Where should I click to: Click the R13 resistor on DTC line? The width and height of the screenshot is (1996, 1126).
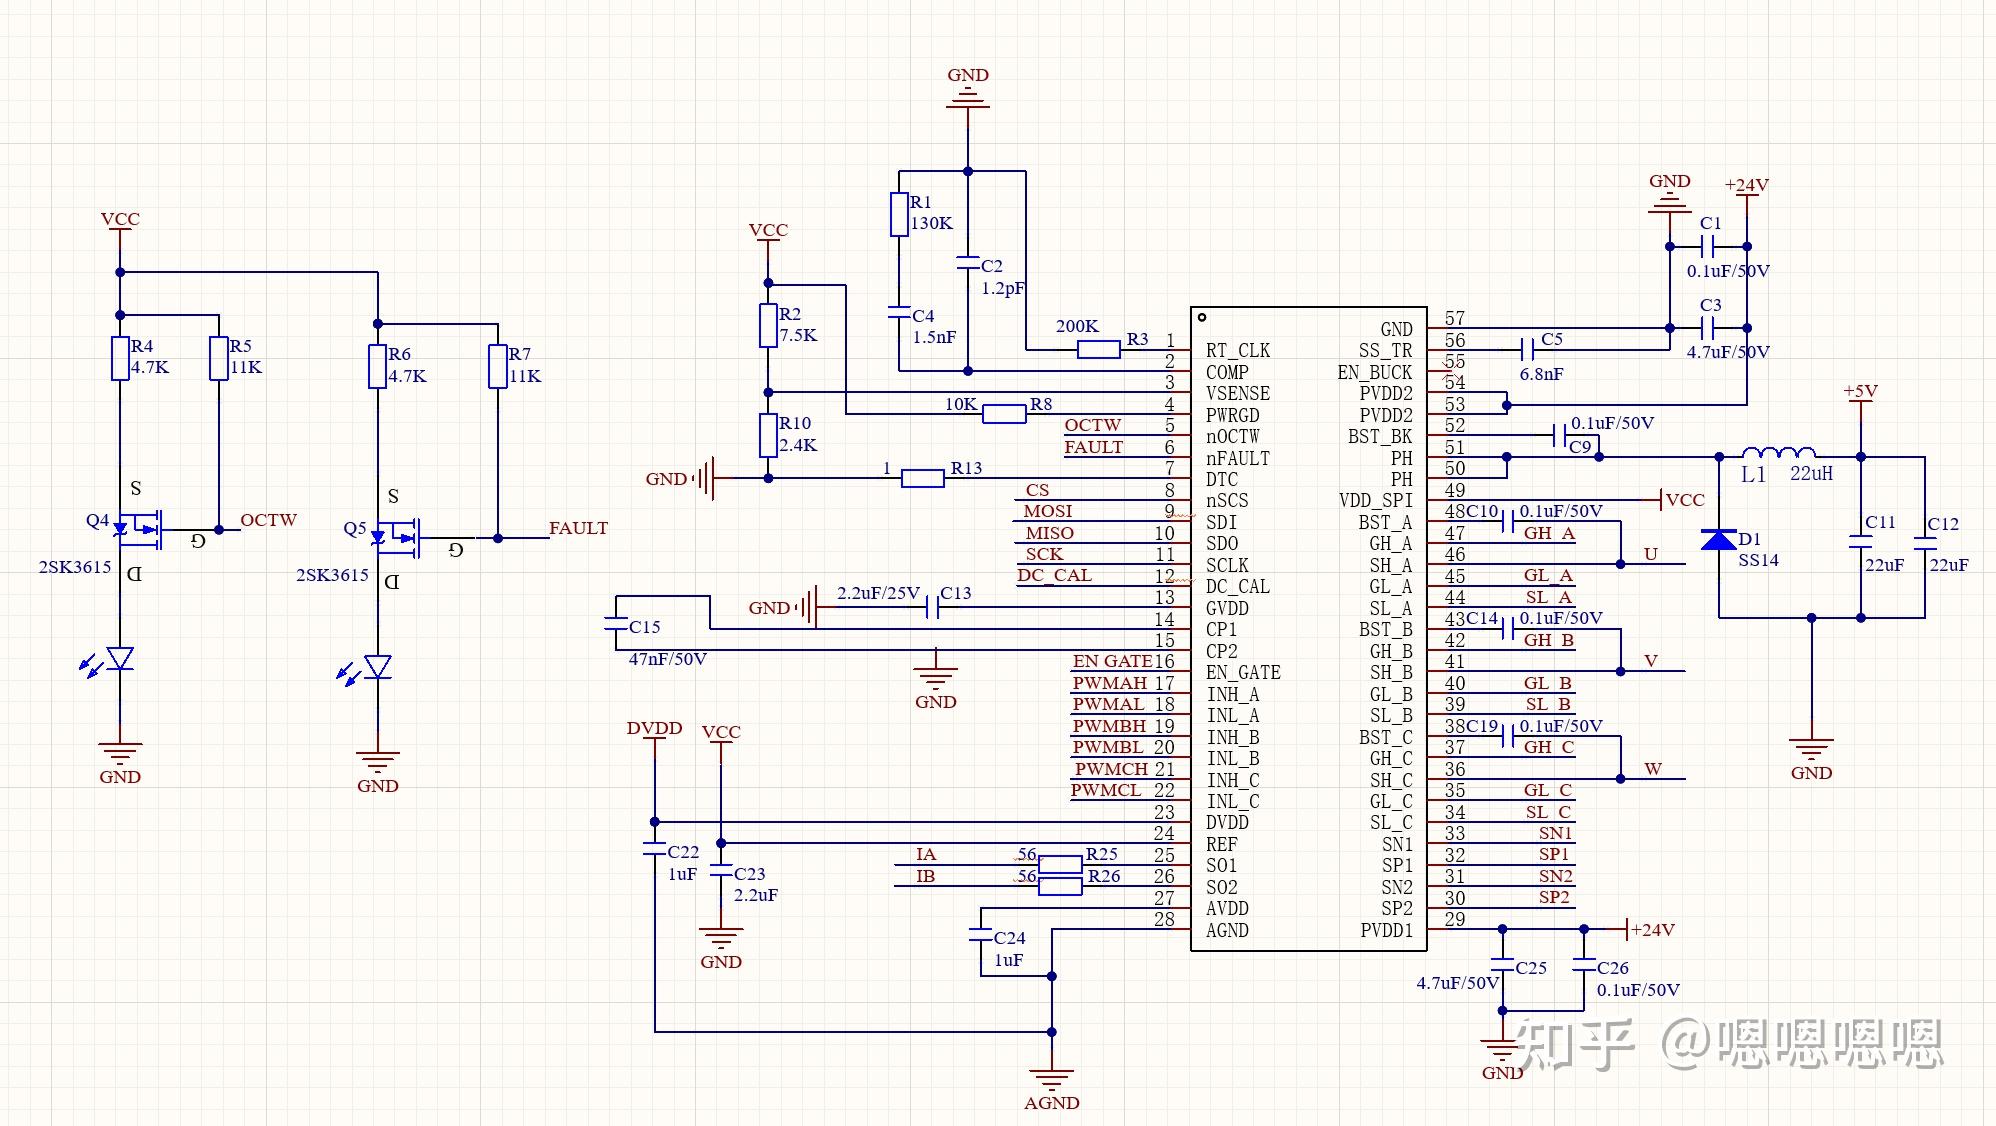(922, 478)
